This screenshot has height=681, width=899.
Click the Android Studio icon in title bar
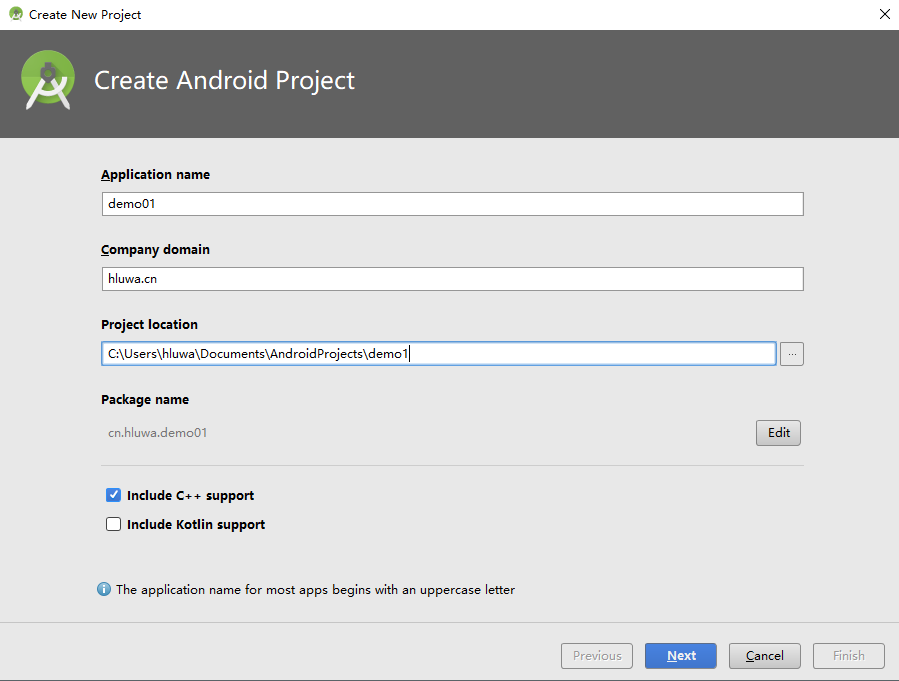[15, 14]
